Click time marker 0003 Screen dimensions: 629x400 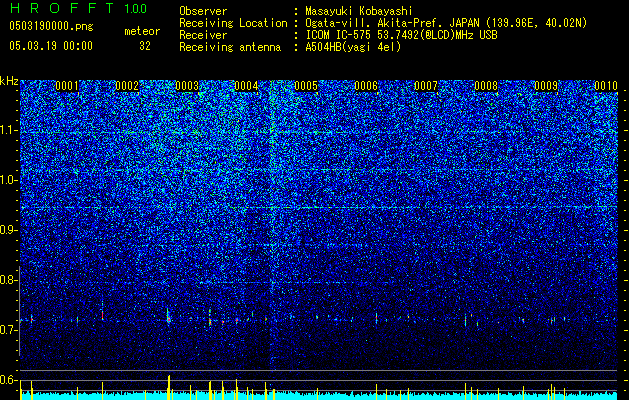click(x=187, y=86)
